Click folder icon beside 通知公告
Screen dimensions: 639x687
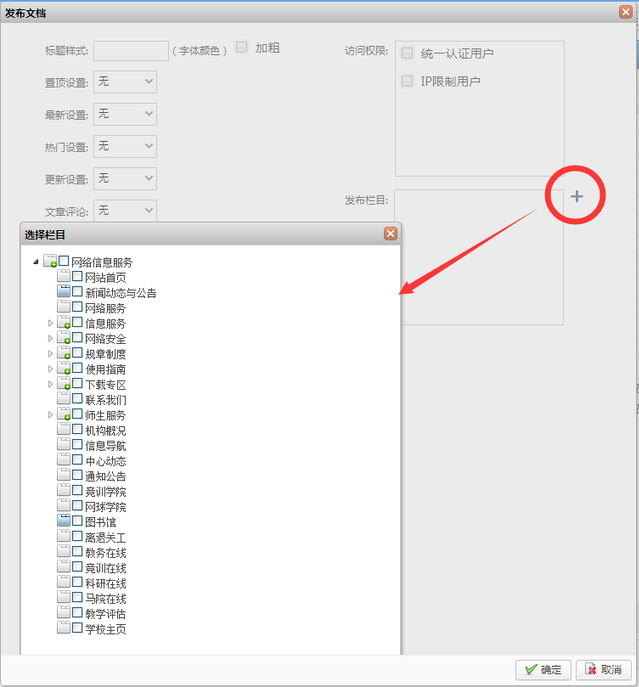pos(64,476)
